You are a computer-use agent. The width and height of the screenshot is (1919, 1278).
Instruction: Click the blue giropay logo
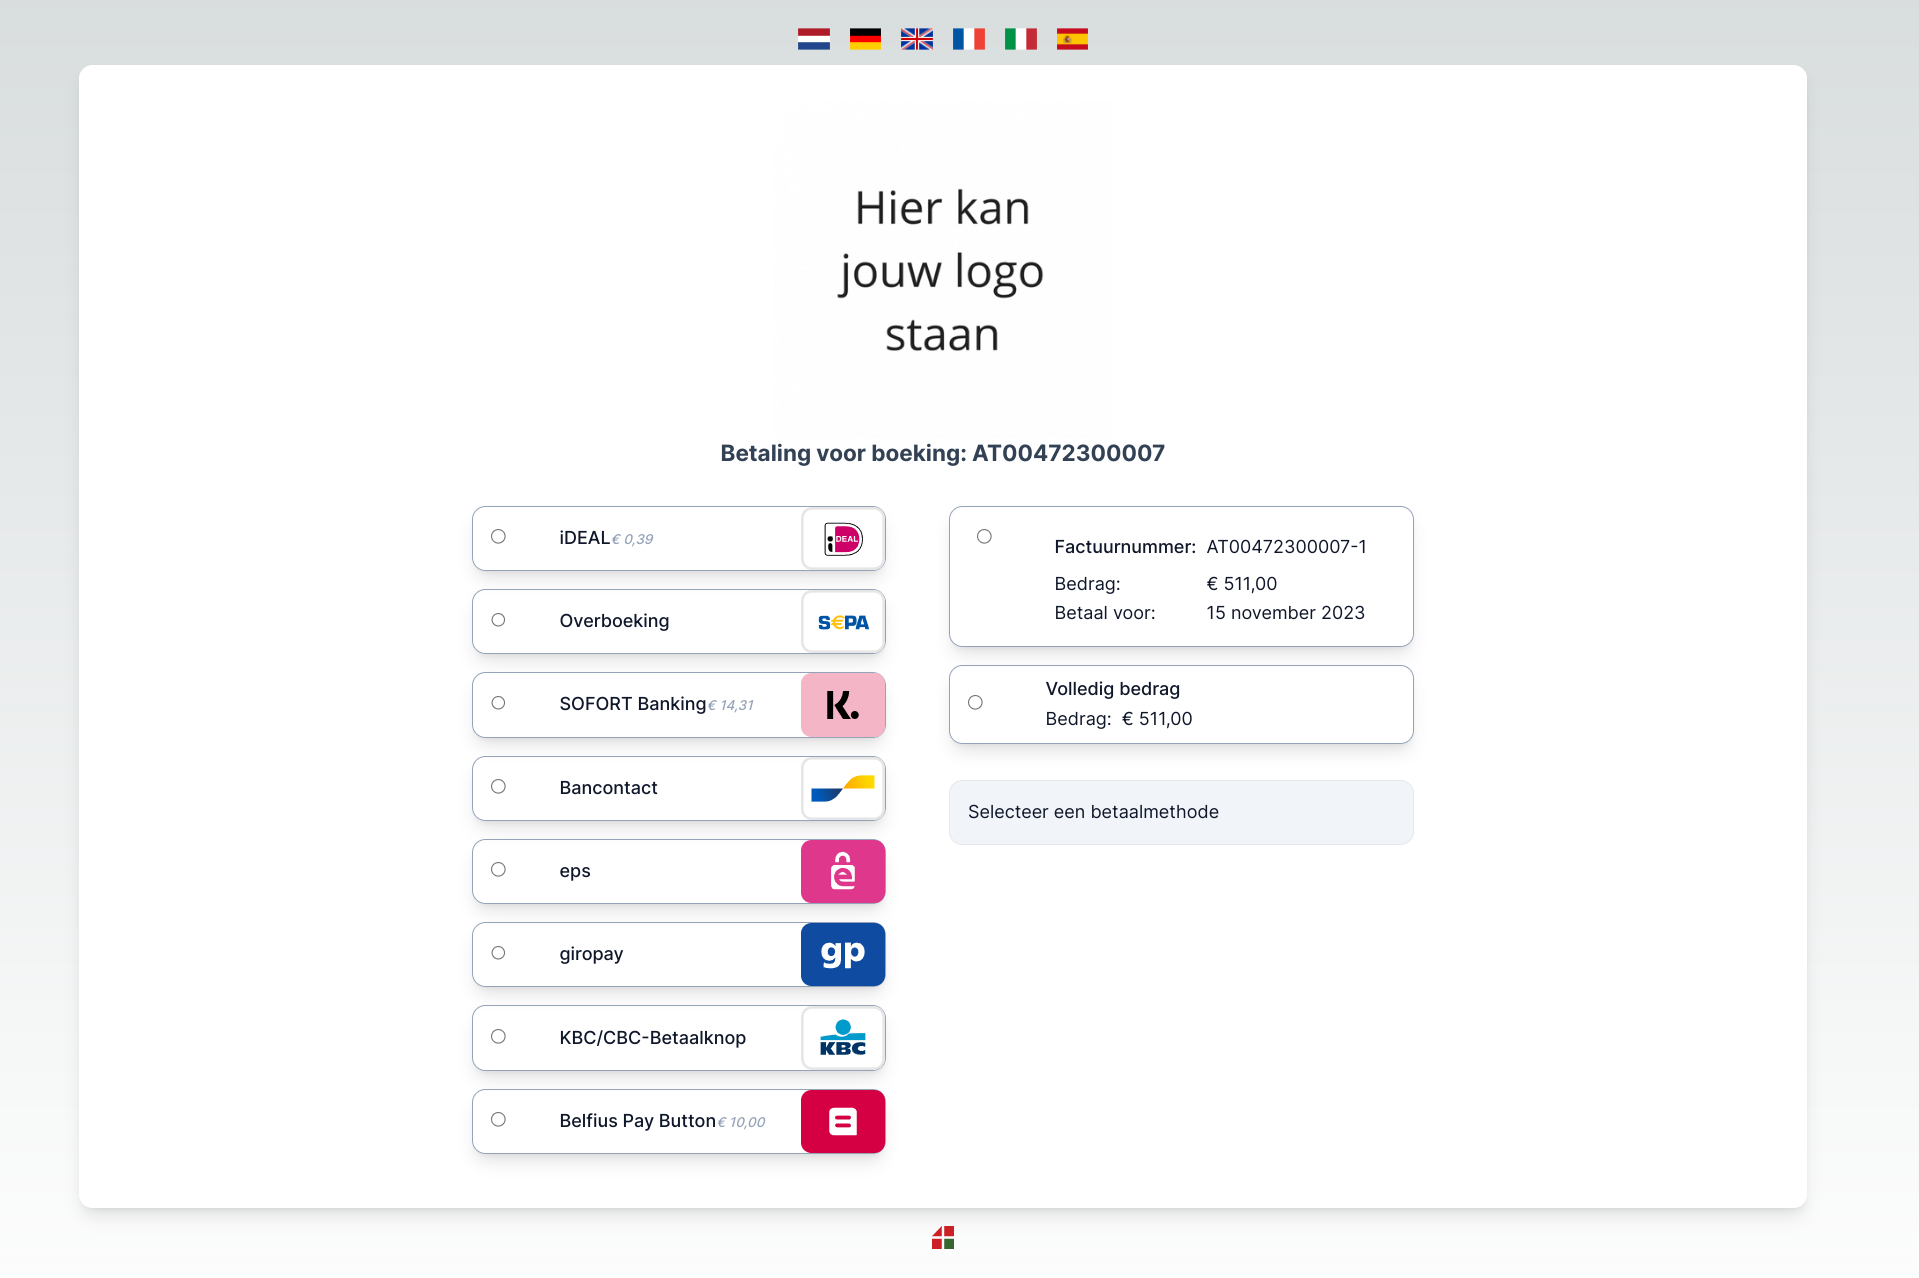(x=843, y=954)
